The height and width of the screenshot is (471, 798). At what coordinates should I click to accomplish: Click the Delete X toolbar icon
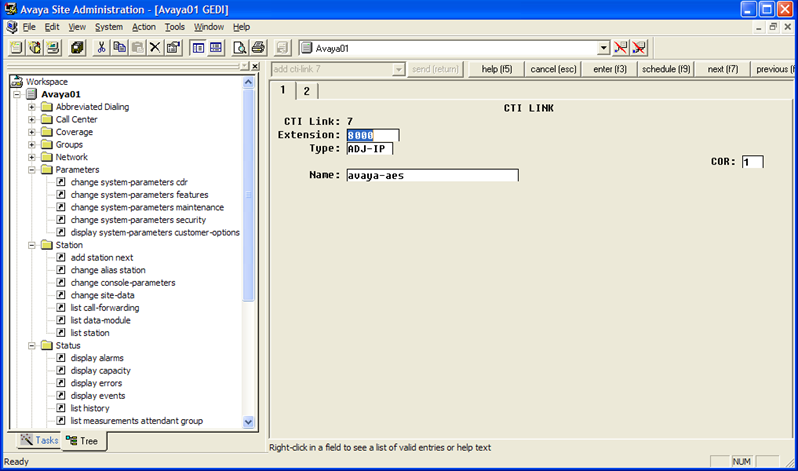click(155, 48)
